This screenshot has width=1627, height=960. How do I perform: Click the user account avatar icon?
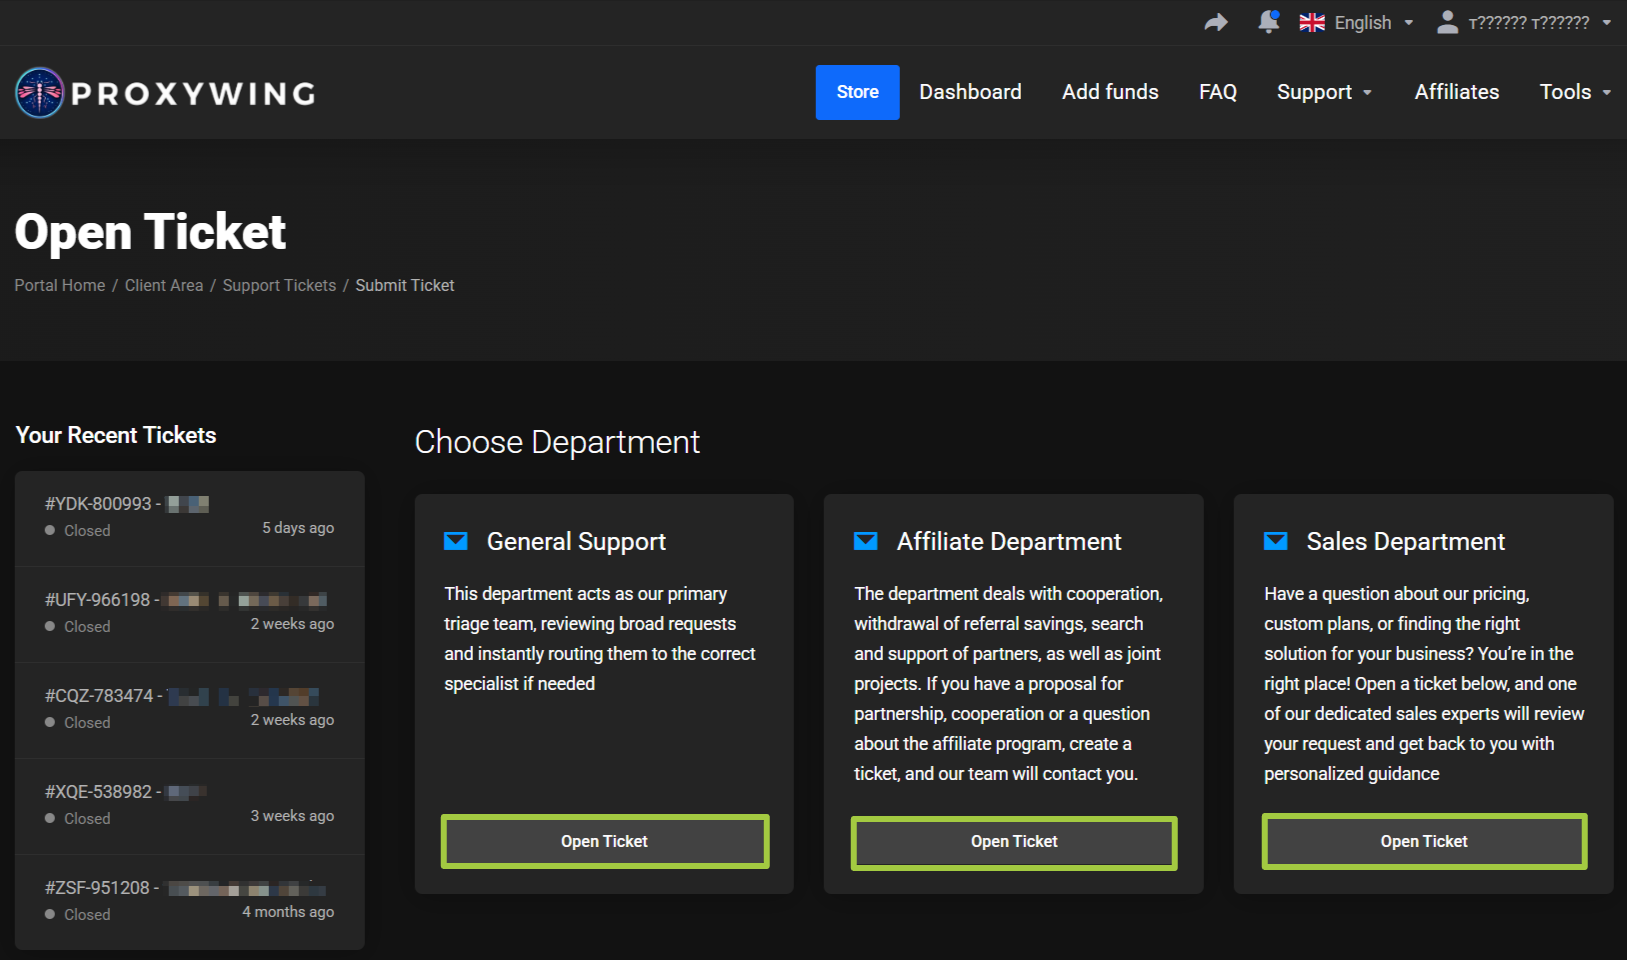[x=1447, y=22]
